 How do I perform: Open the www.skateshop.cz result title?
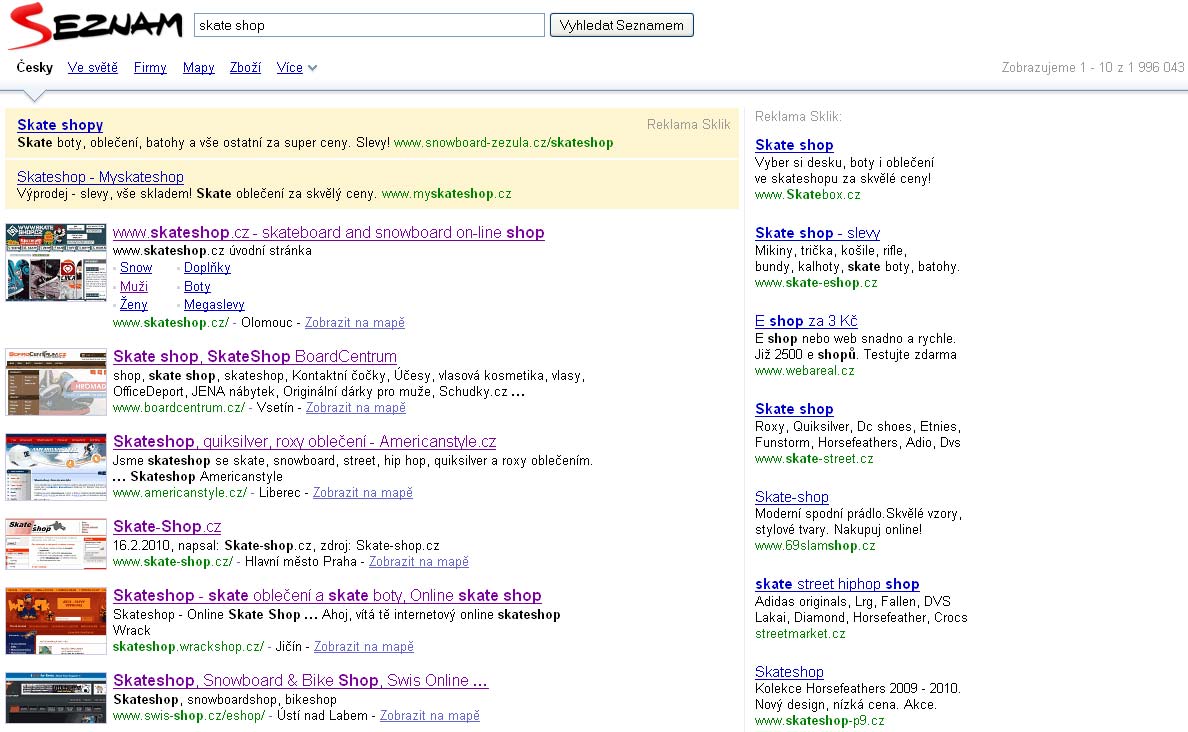click(328, 233)
